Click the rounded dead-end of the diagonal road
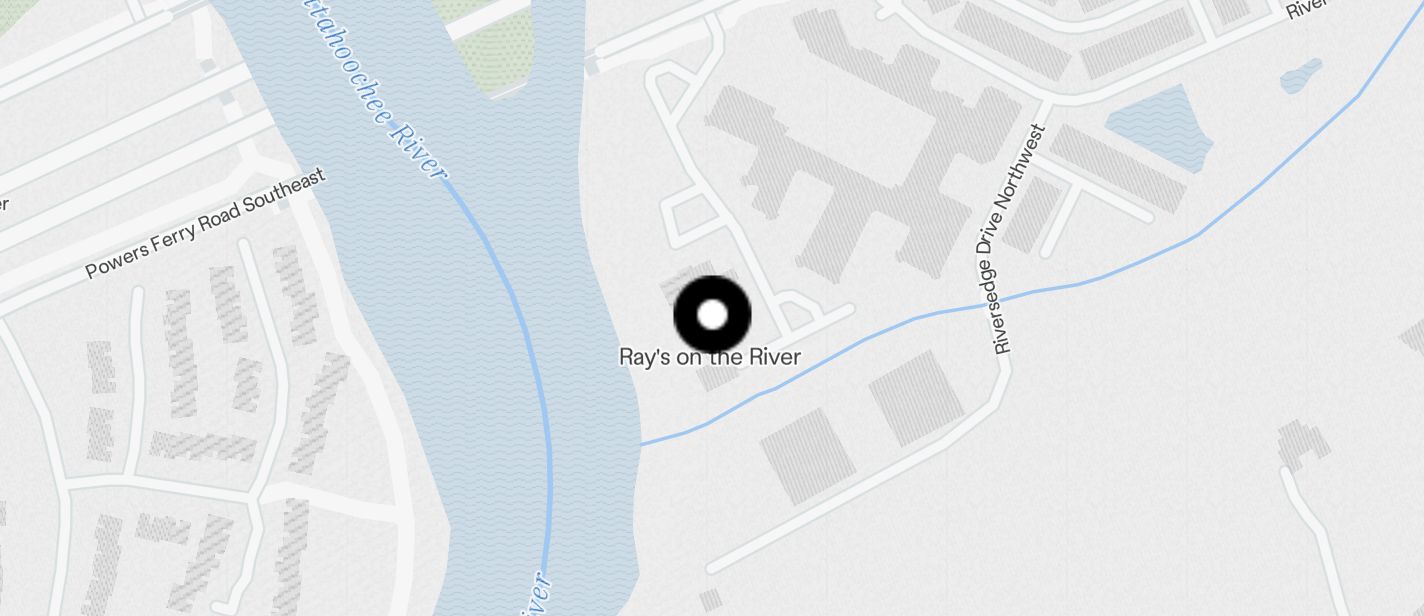This screenshot has width=1424, height=616. coord(713,567)
